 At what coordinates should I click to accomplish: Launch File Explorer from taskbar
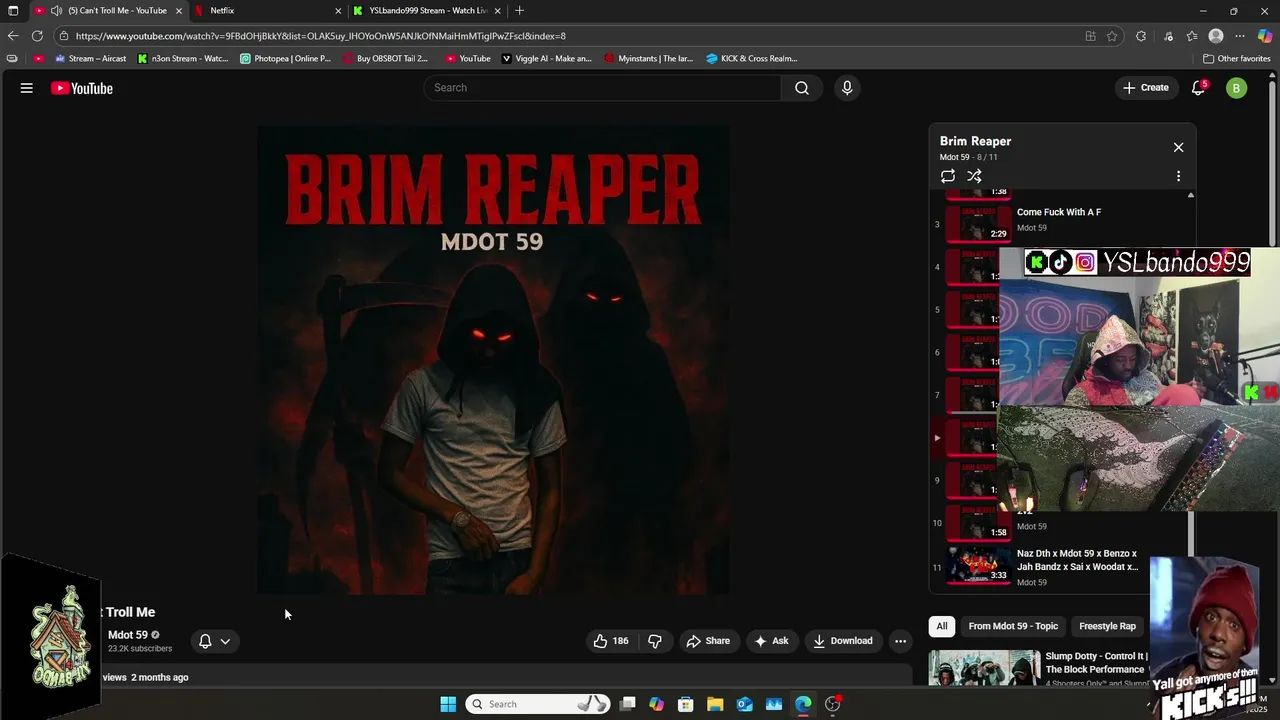point(715,704)
